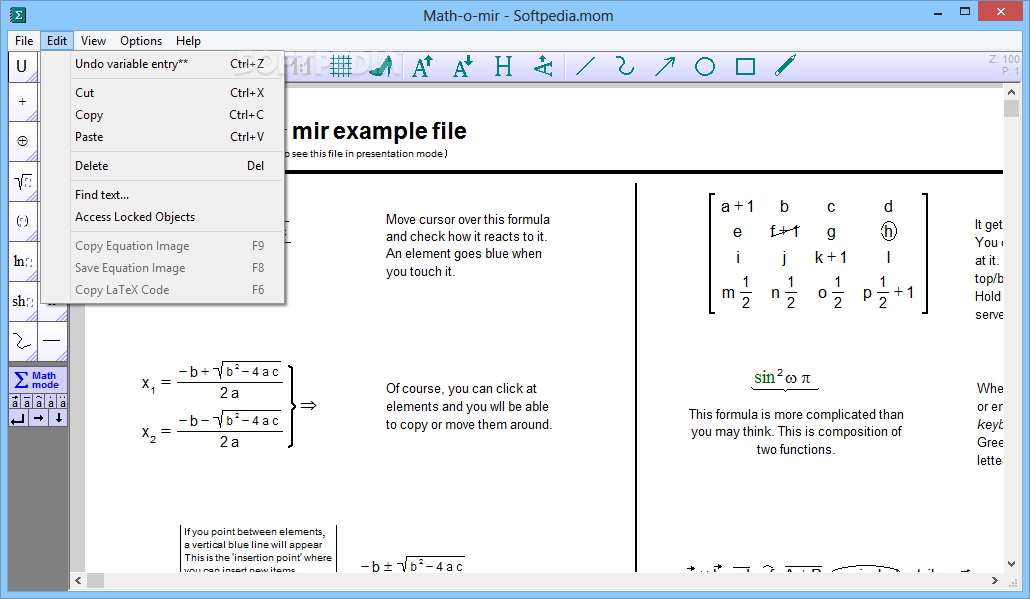Click the horizontal scrollbar left arrow

[78, 581]
